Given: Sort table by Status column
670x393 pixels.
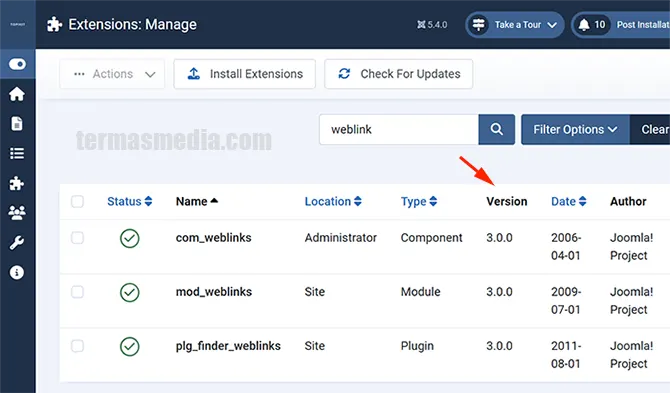Looking at the screenshot, I should [129, 201].
